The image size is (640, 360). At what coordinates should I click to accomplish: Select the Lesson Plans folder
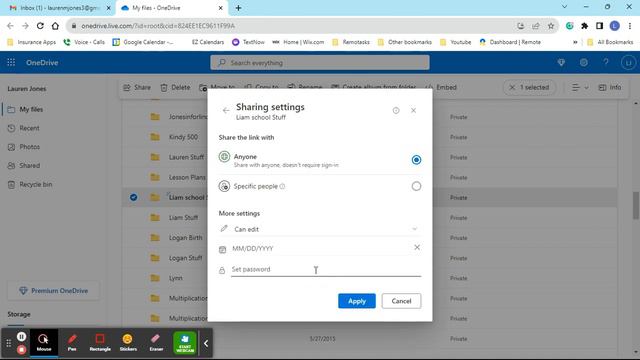click(187, 178)
